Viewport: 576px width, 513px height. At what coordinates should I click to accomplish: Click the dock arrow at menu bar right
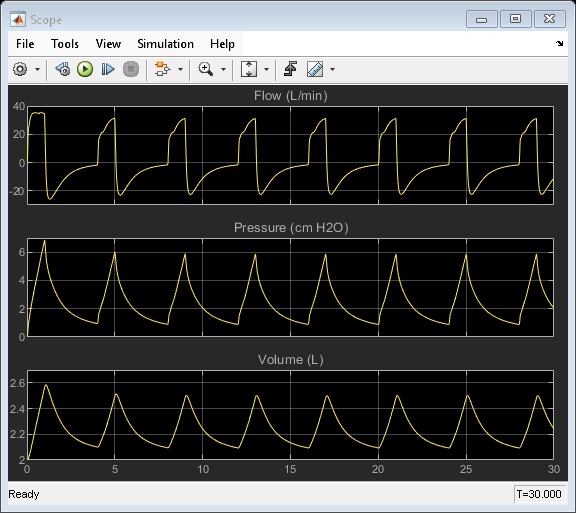point(559,43)
